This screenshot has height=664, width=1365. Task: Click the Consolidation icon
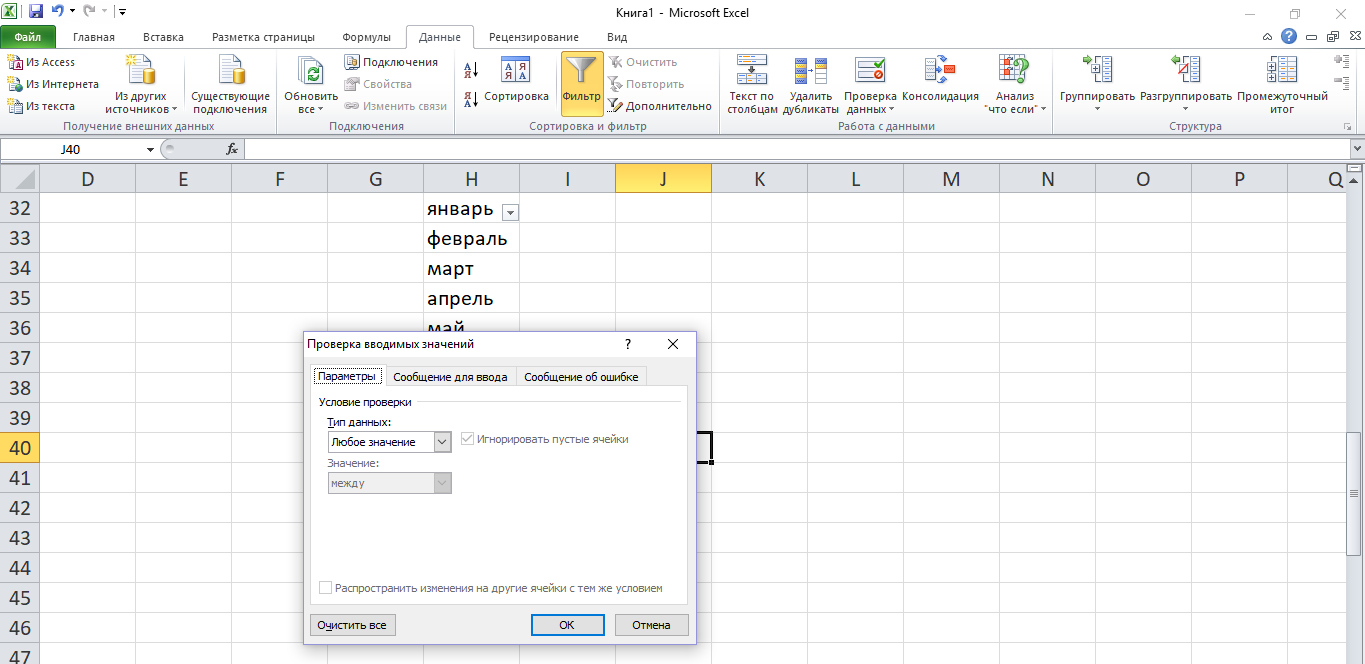click(x=939, y=70)
